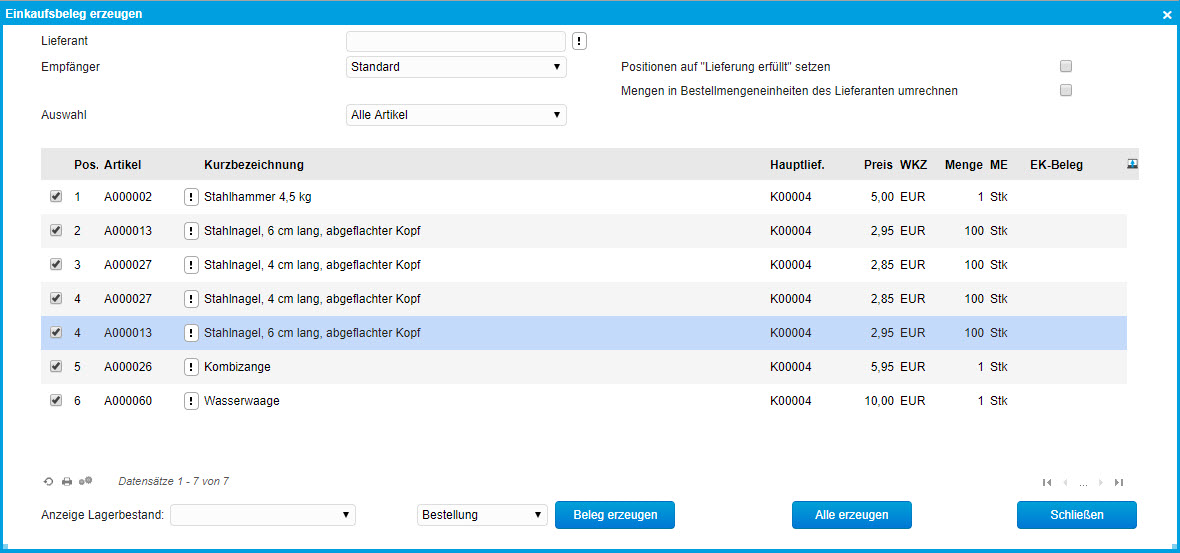Tick the Mengen in Bestellmengeneinheiten umrechnen checkbox
Image resolution: width=1180 pixels, height=553 pixels.
(1066, 90)
